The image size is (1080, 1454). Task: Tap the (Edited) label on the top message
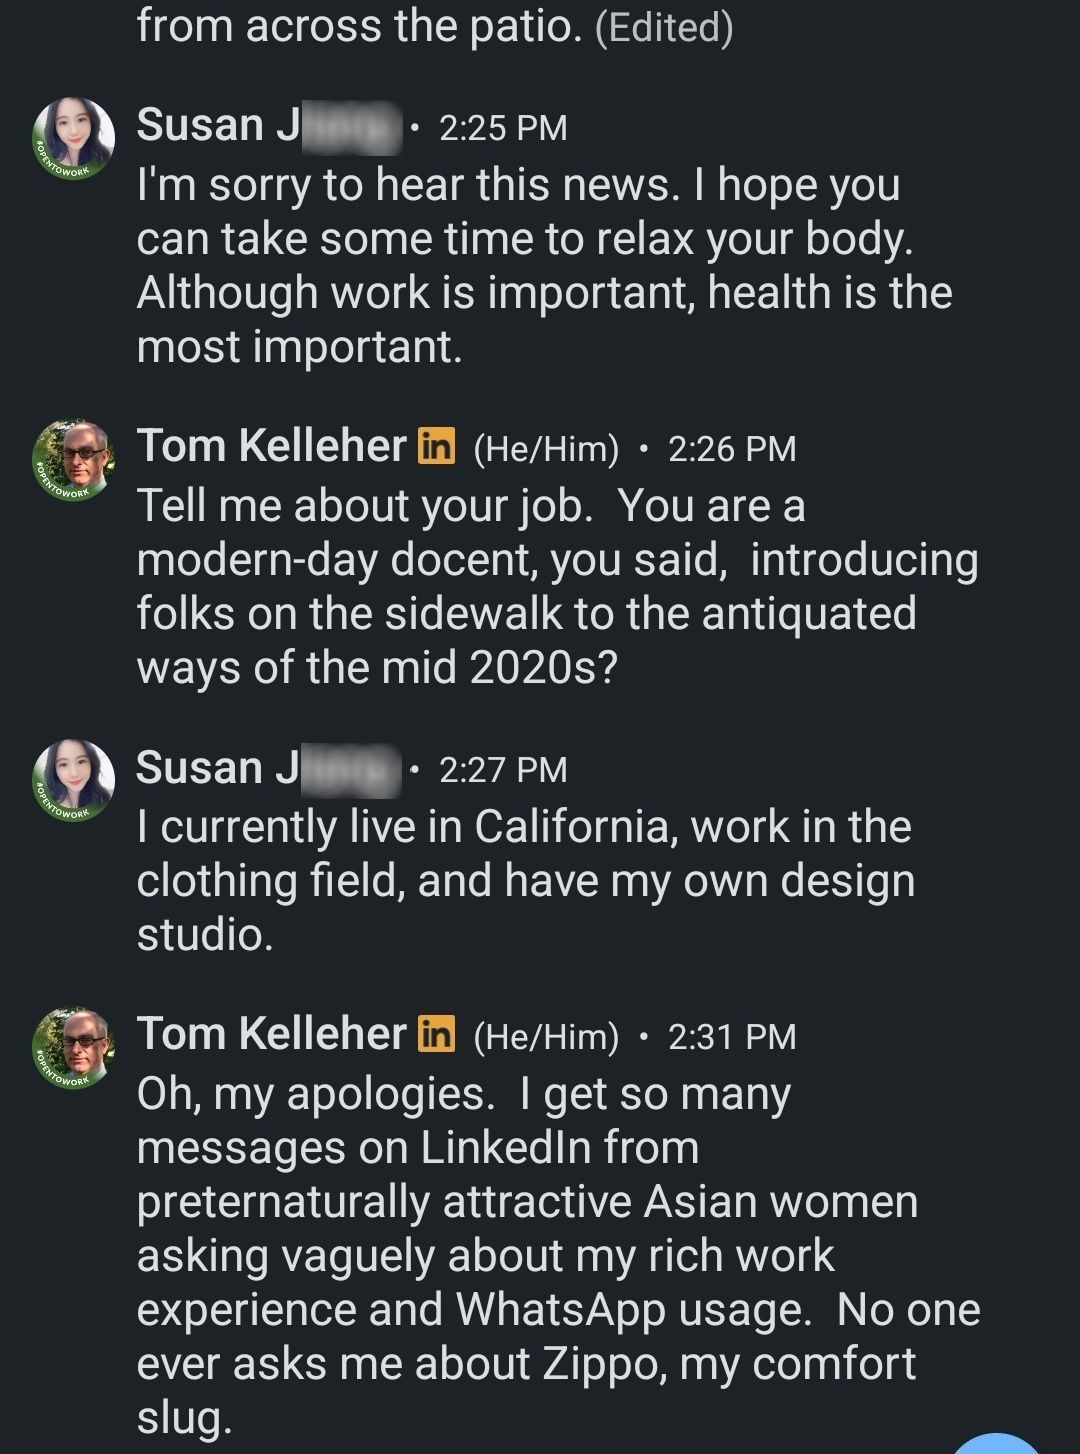pyautogui.click(x=664, y=28)
